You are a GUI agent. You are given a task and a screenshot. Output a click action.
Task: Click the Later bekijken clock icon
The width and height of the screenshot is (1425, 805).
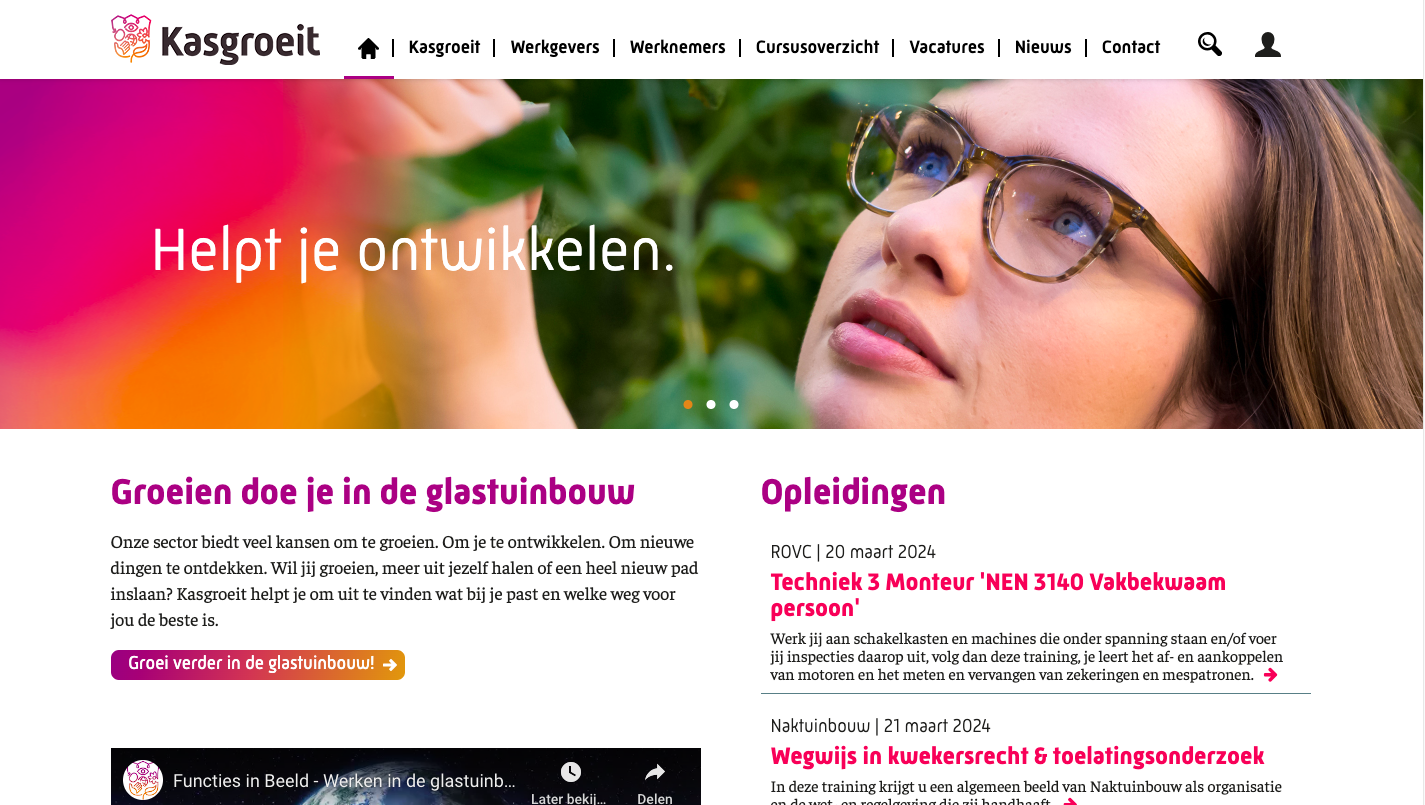(x=570, y=771)
